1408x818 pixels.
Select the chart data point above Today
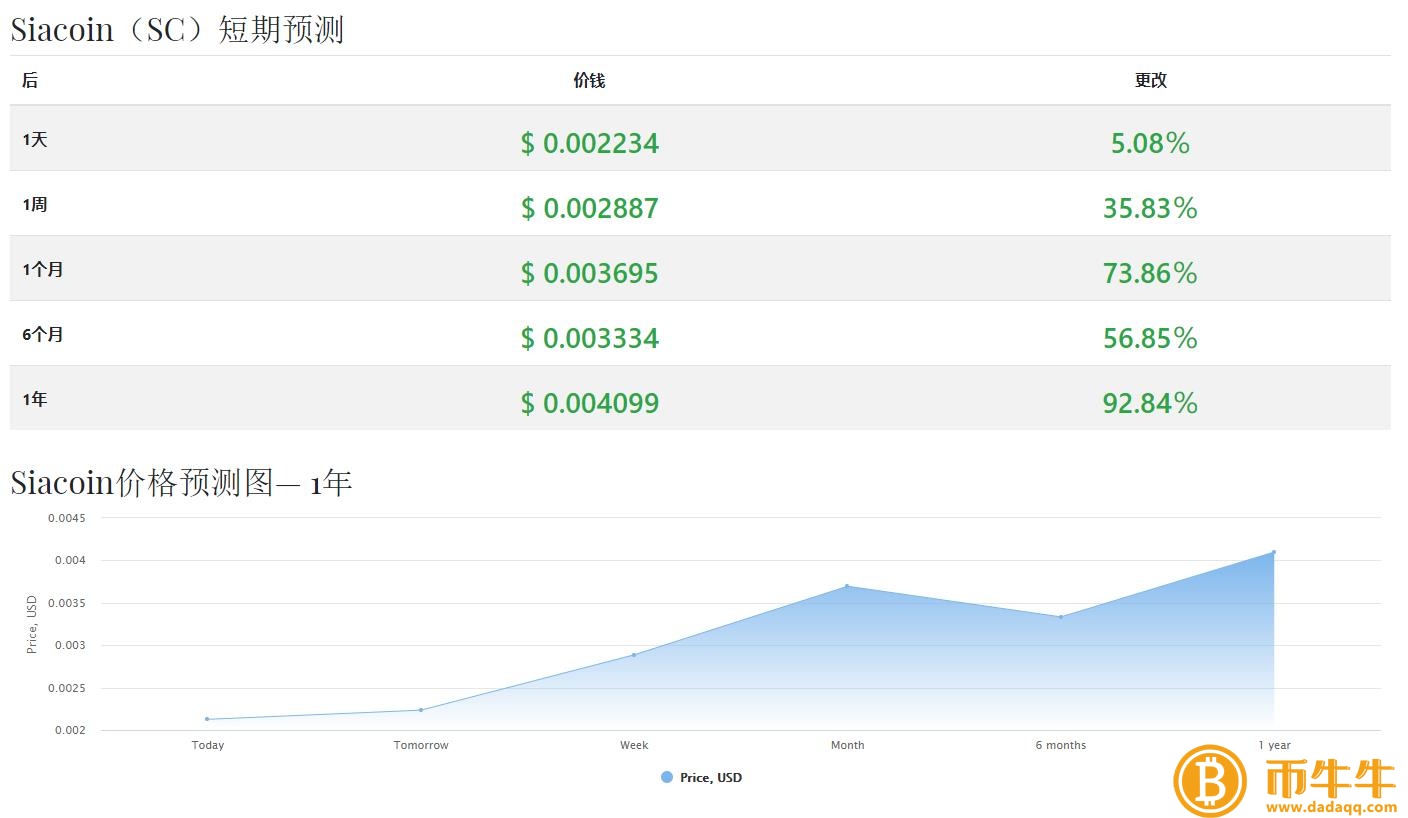(x=207, y=718)
